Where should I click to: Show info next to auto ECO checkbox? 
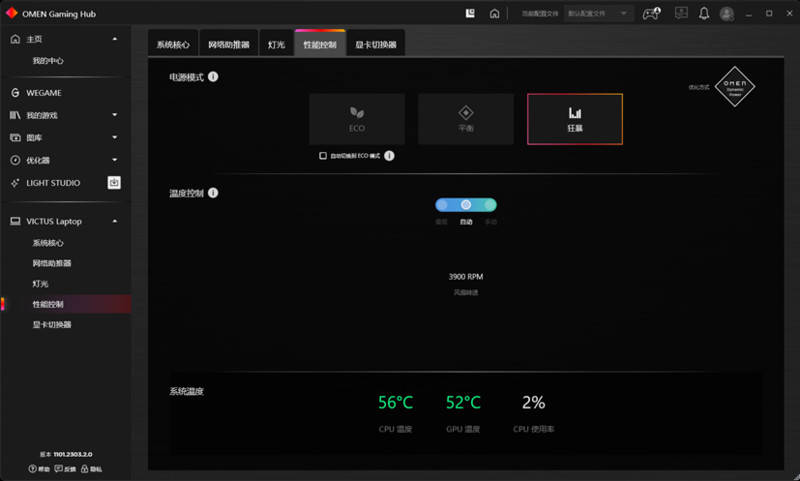click(389, 156)
